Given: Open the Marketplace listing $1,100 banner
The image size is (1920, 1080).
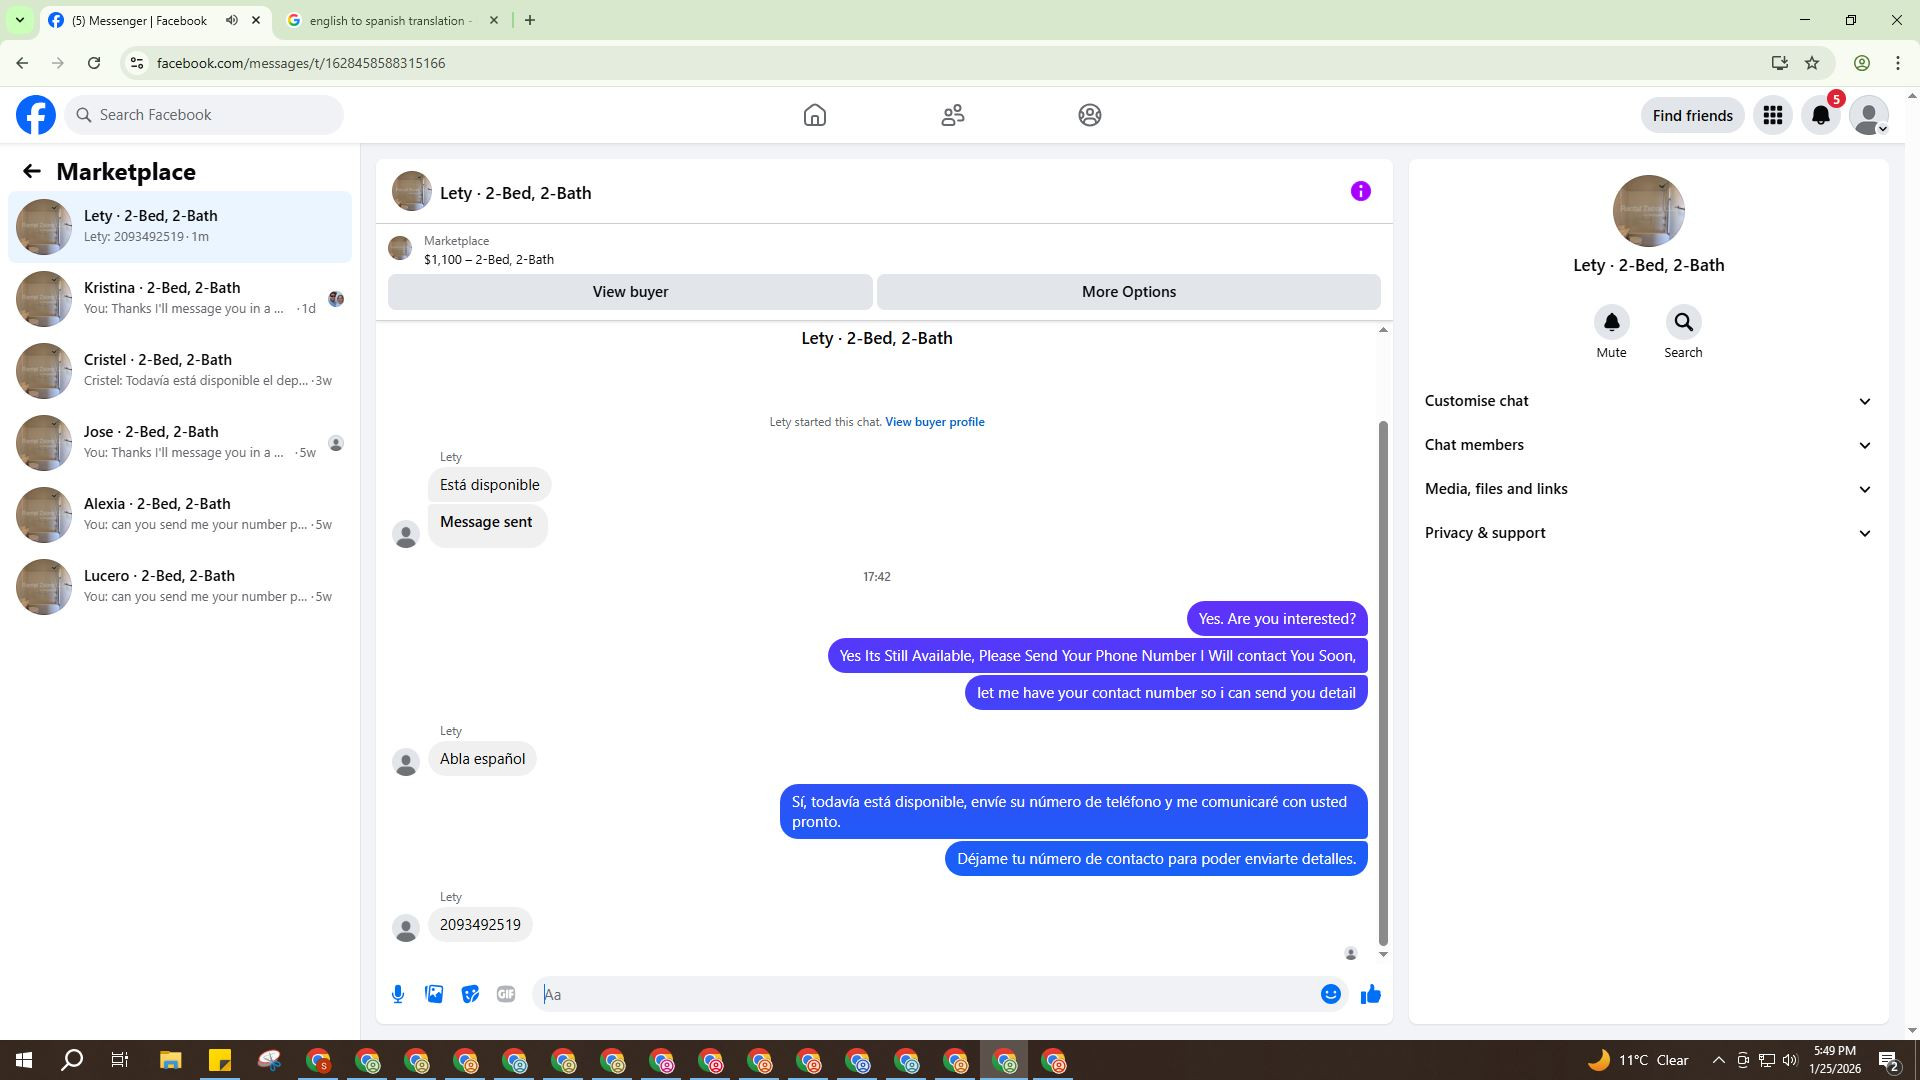Looking at the screenshot, I should 884,250.
